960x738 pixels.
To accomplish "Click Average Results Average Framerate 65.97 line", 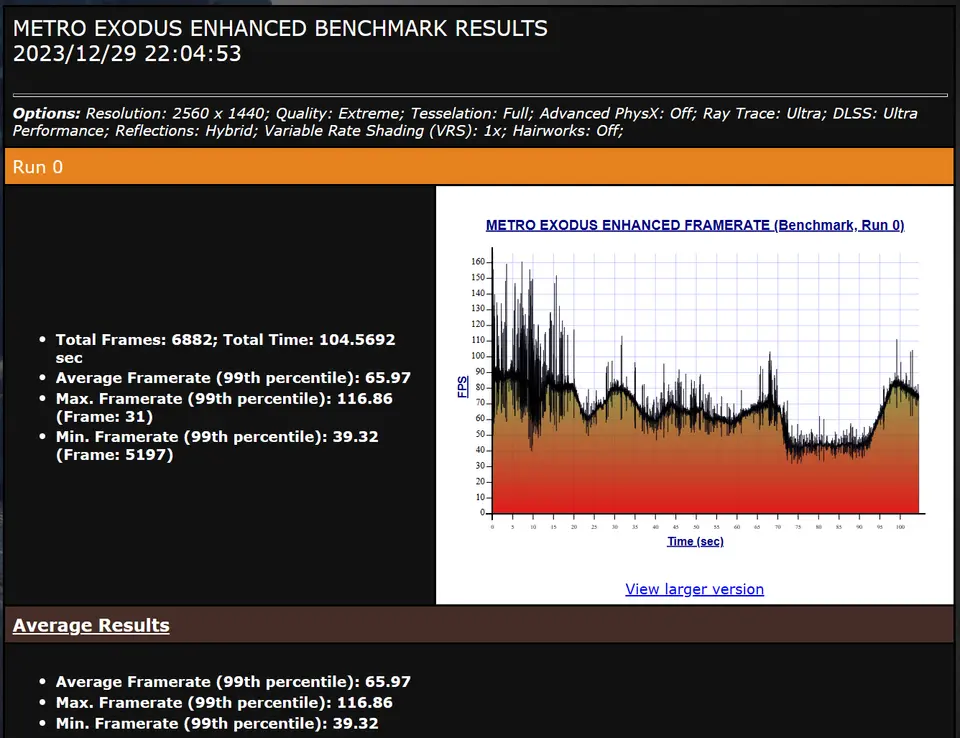I will [x=233, y=682].
